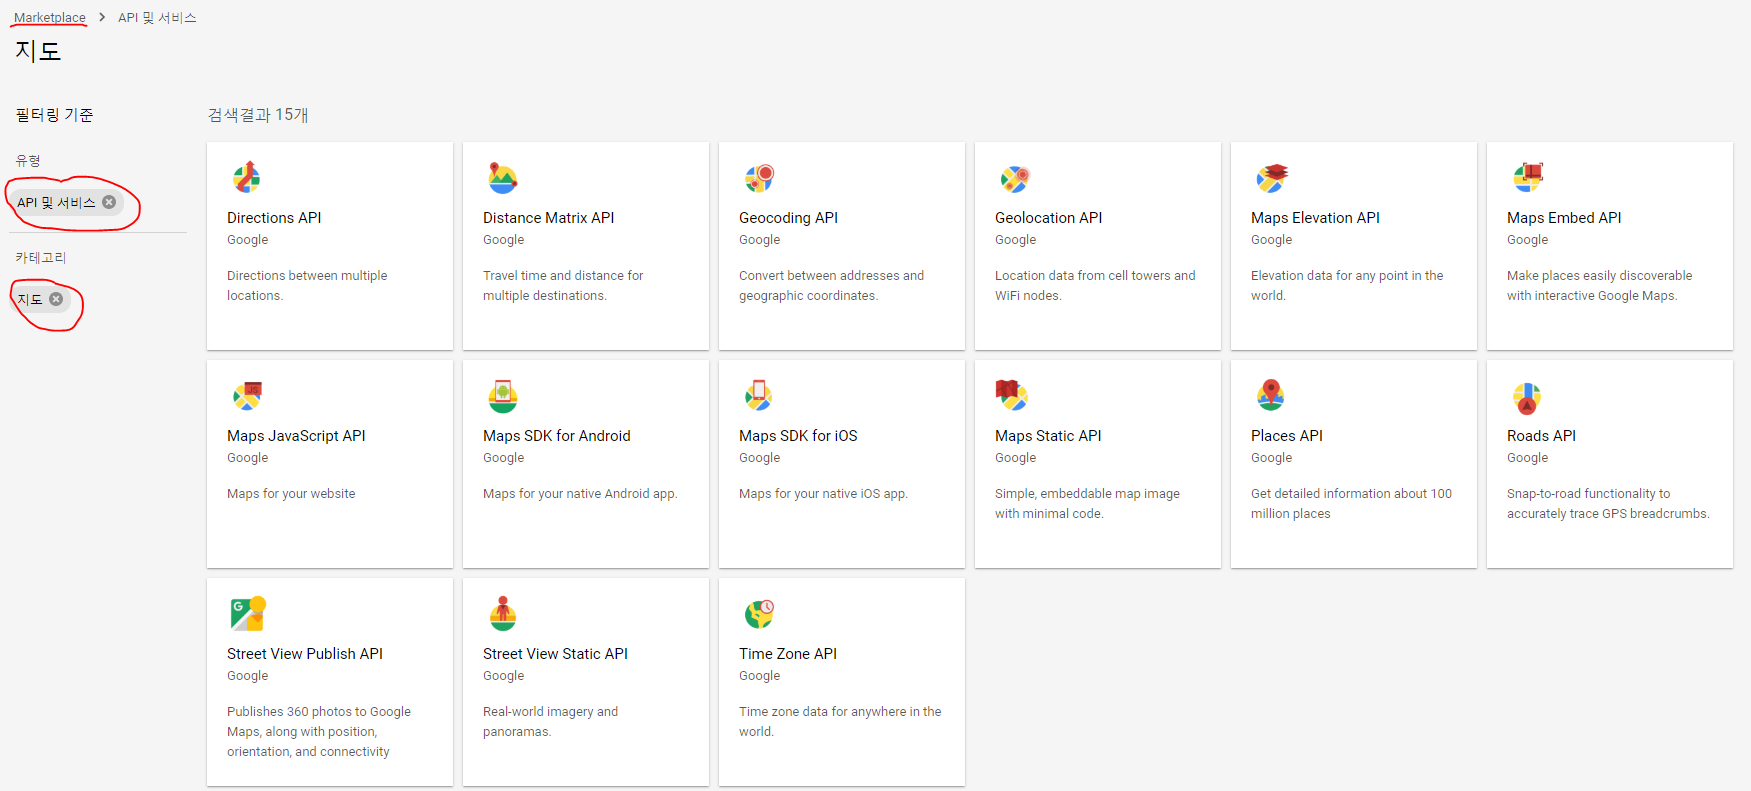Click 'Maps for your website' text
The image size is (1751, 791).
point(291,494)
